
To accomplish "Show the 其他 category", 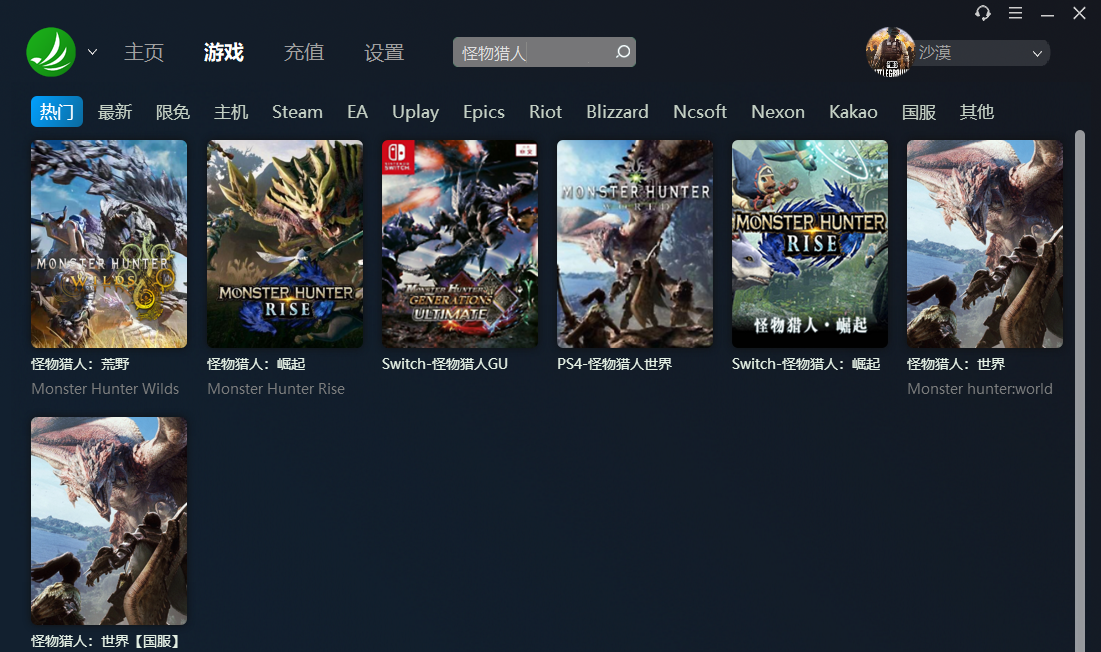I will (x=977, y=112).
